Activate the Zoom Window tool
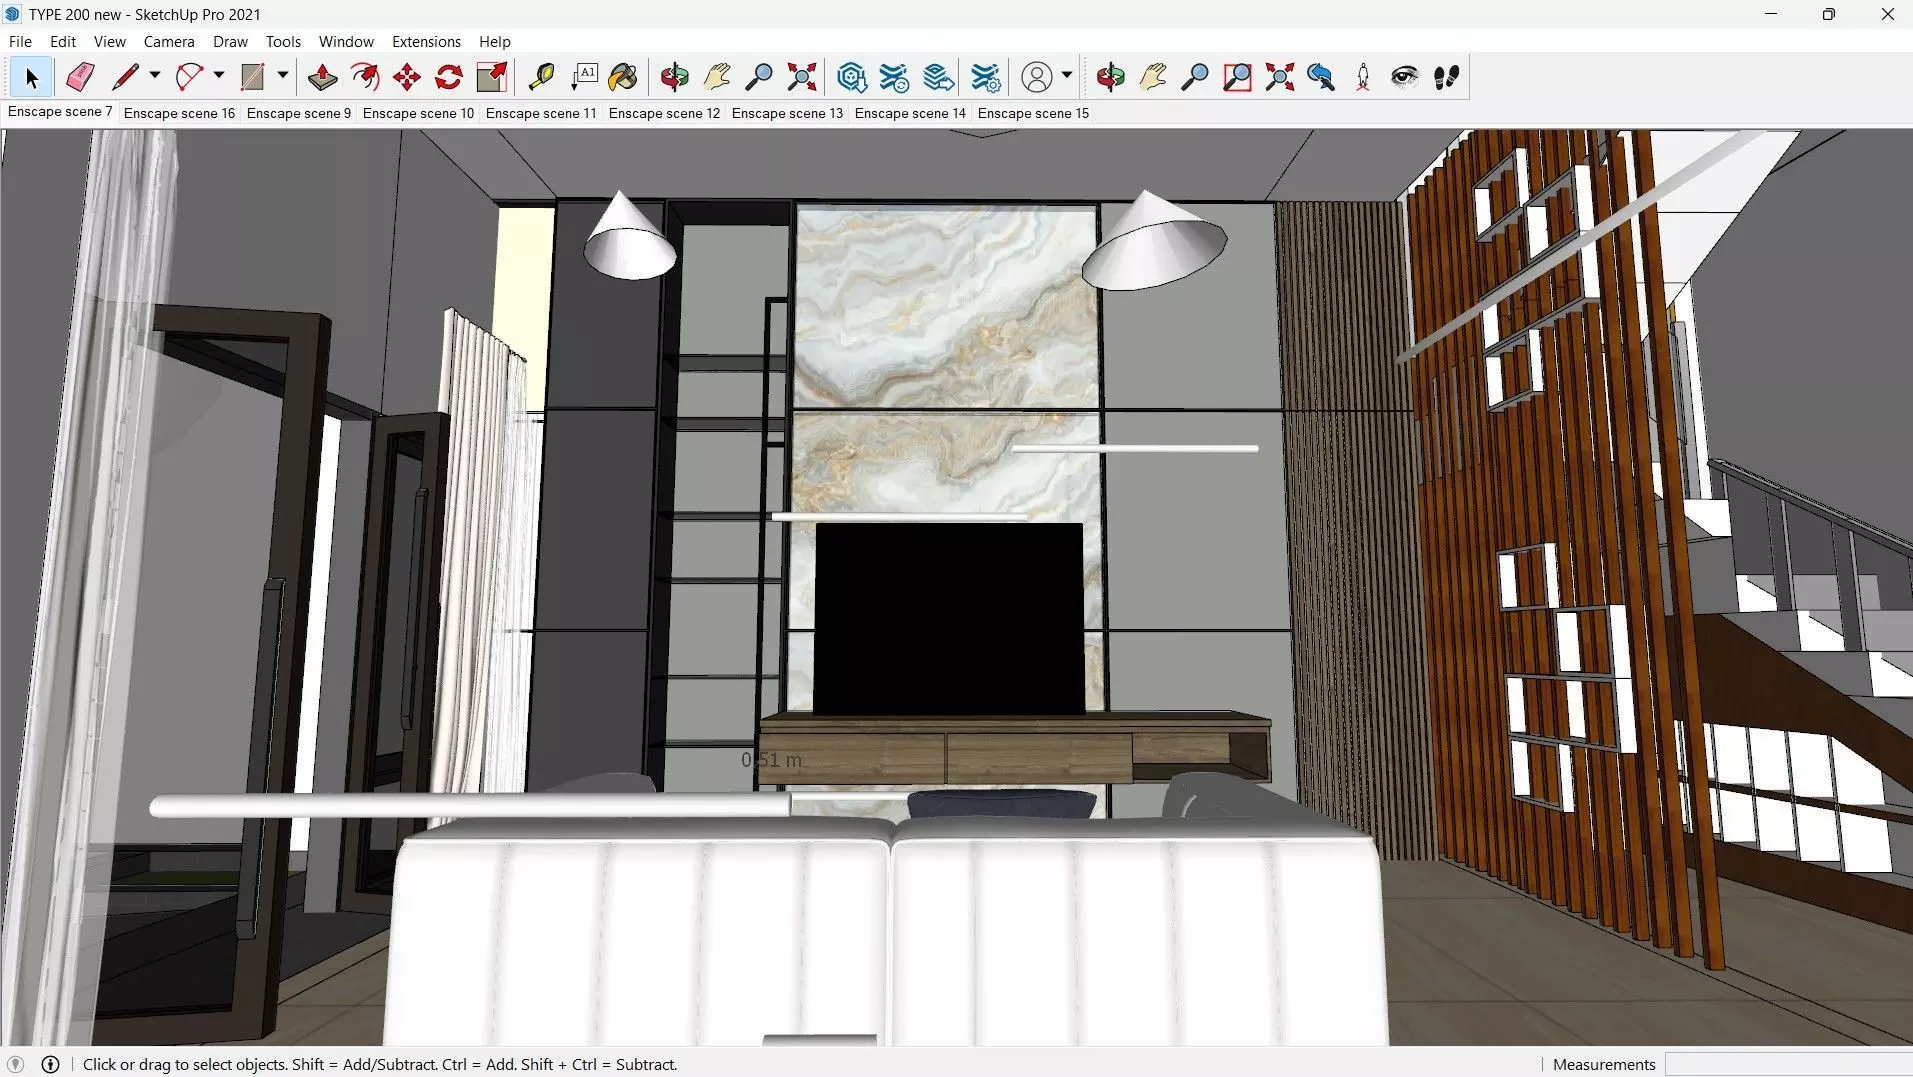 (x=1237, y=77)
